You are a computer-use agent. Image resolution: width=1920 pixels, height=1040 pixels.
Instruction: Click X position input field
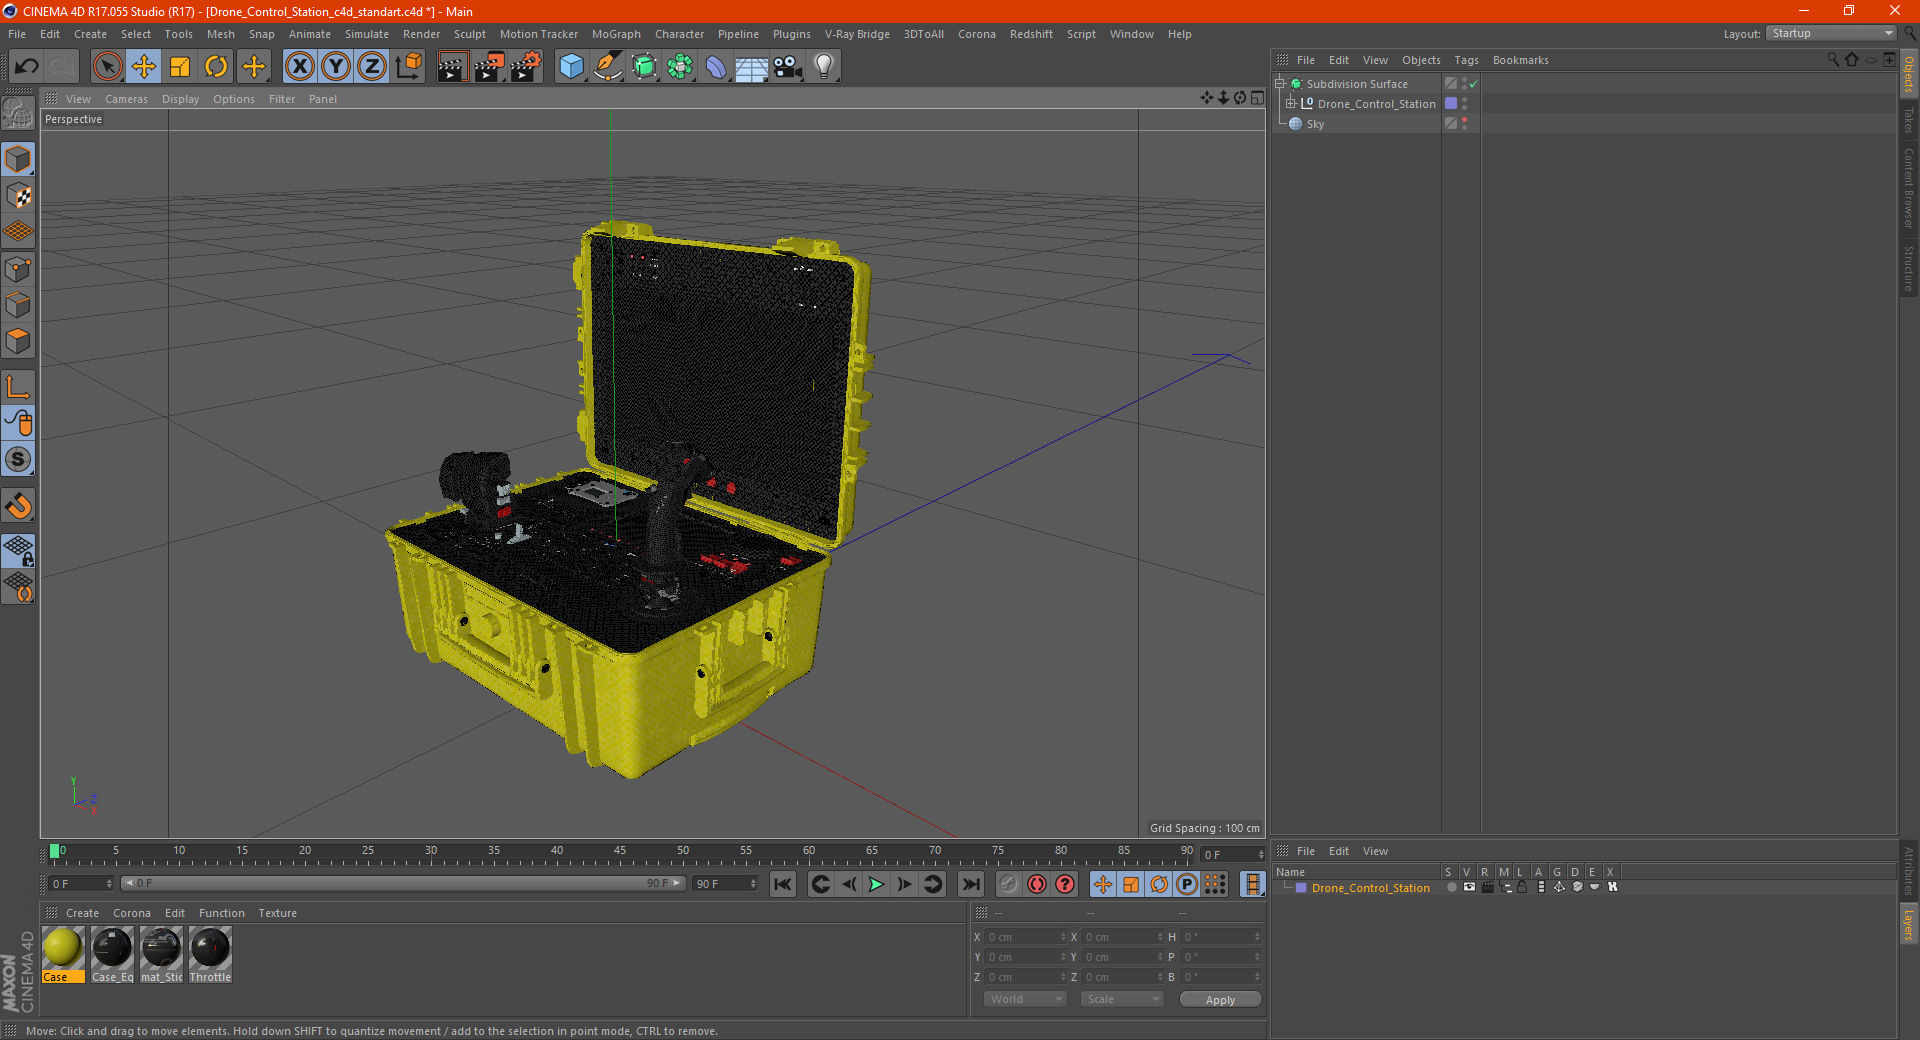point(1024,937)
